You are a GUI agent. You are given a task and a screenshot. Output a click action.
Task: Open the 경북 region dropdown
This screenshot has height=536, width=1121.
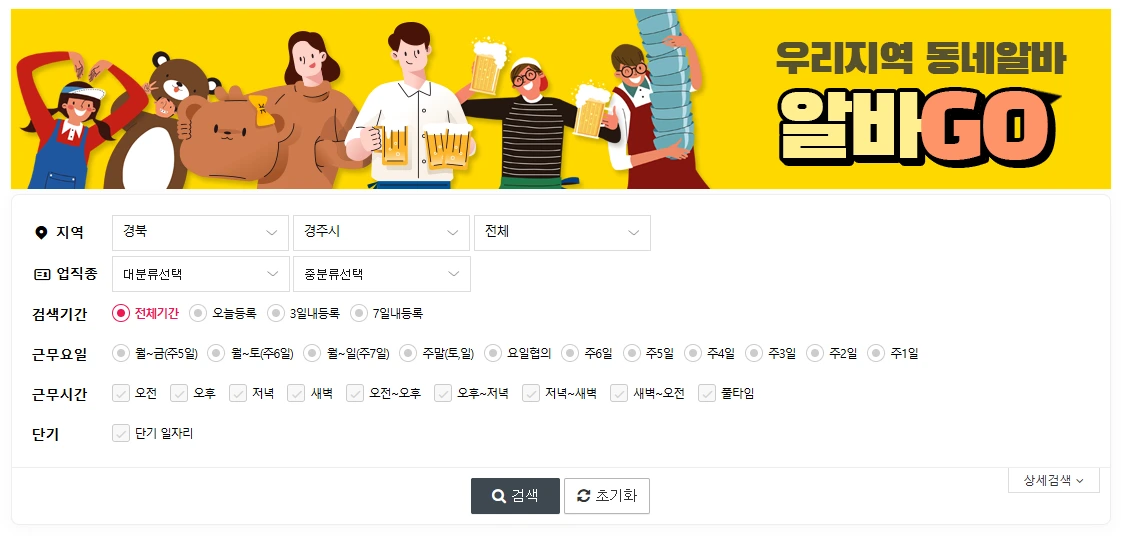[200, 233]
